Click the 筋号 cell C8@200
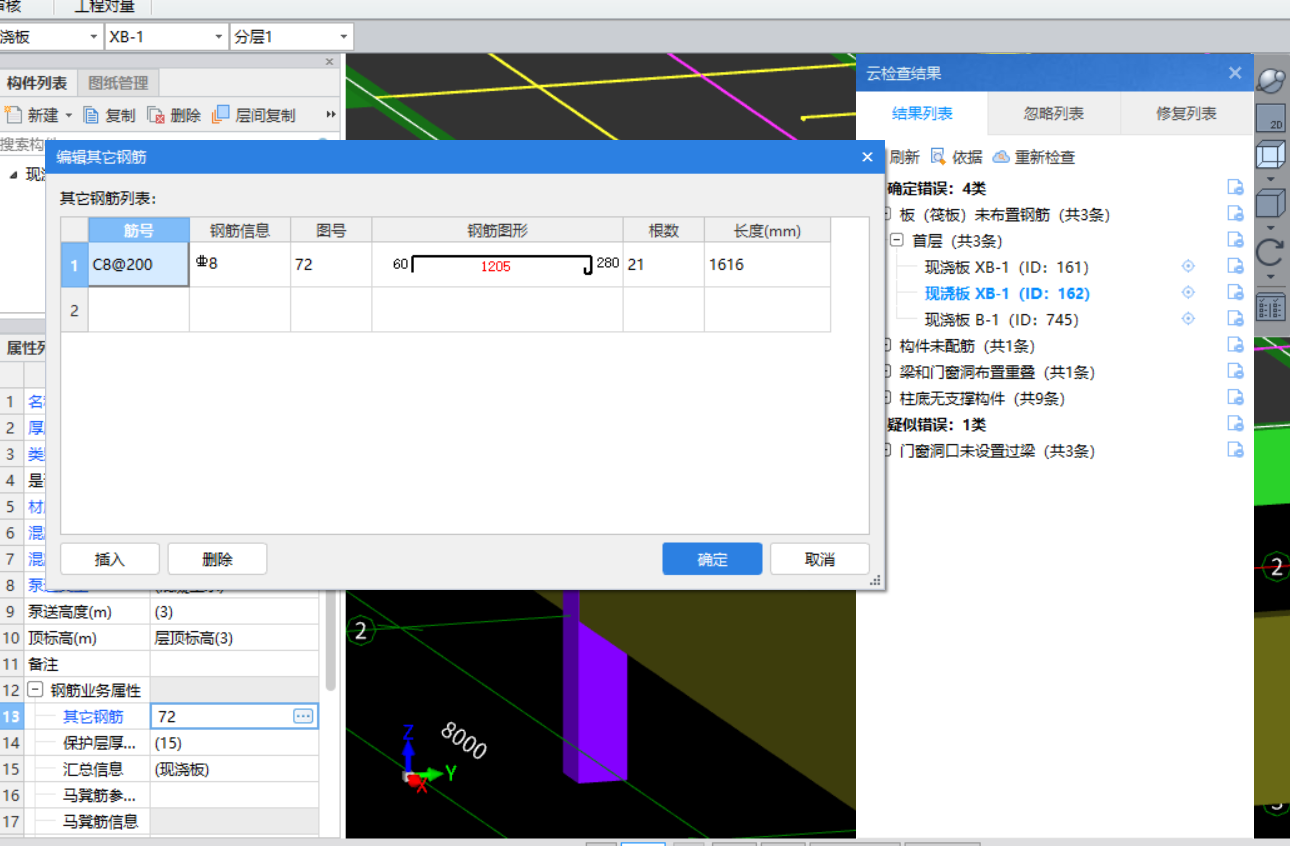 [139, 265]
